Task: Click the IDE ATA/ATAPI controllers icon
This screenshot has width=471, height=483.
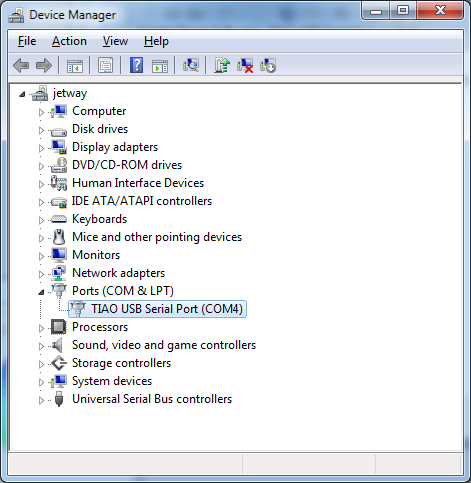Action: pyautogui.click(x=59, y=202)
